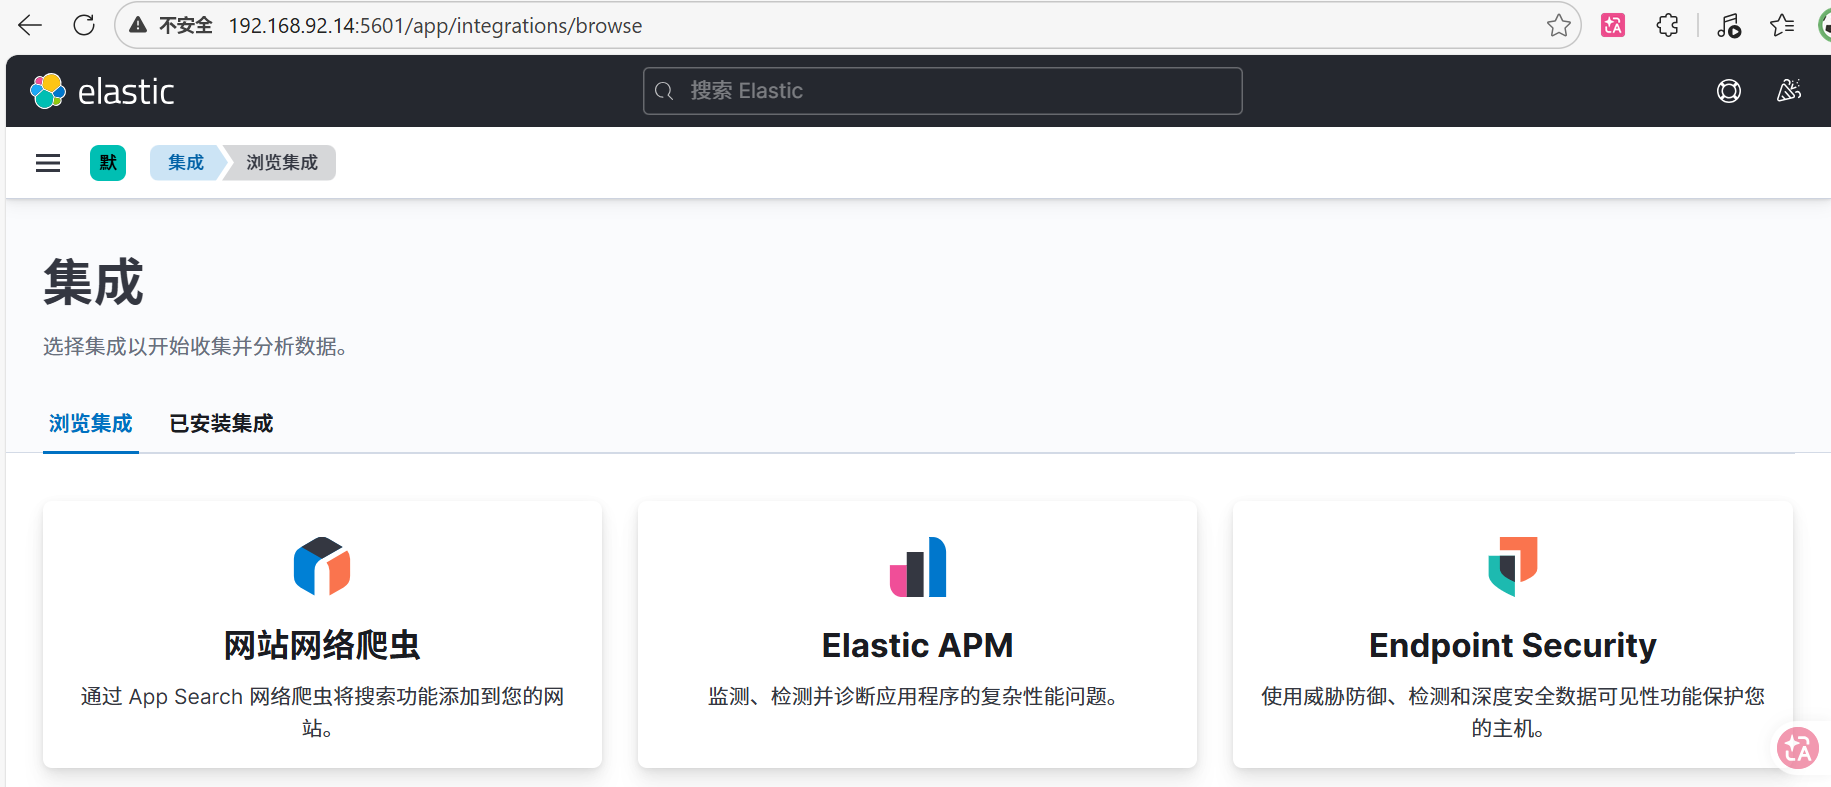
Task: Click the 集成 page heading
Action: tap(93, 282)
